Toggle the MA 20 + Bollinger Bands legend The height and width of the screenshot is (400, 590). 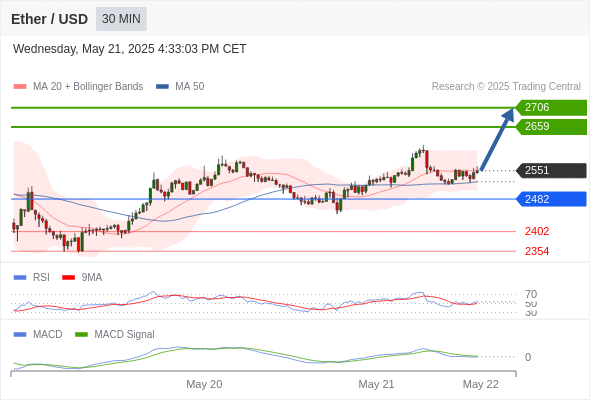[78, 87]
